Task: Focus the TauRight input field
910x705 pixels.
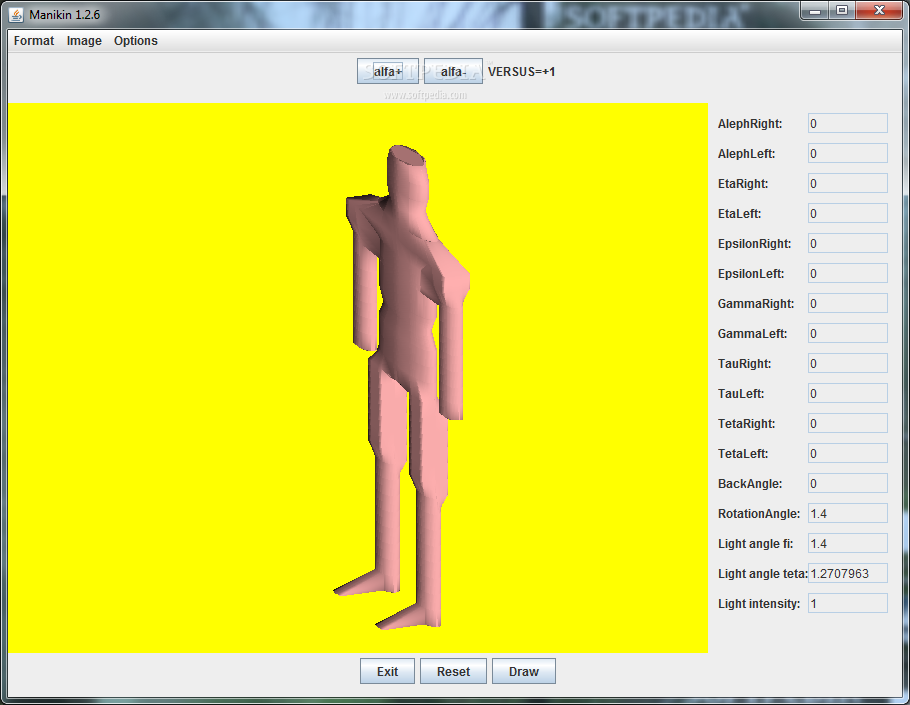Action: pos(848,364)
